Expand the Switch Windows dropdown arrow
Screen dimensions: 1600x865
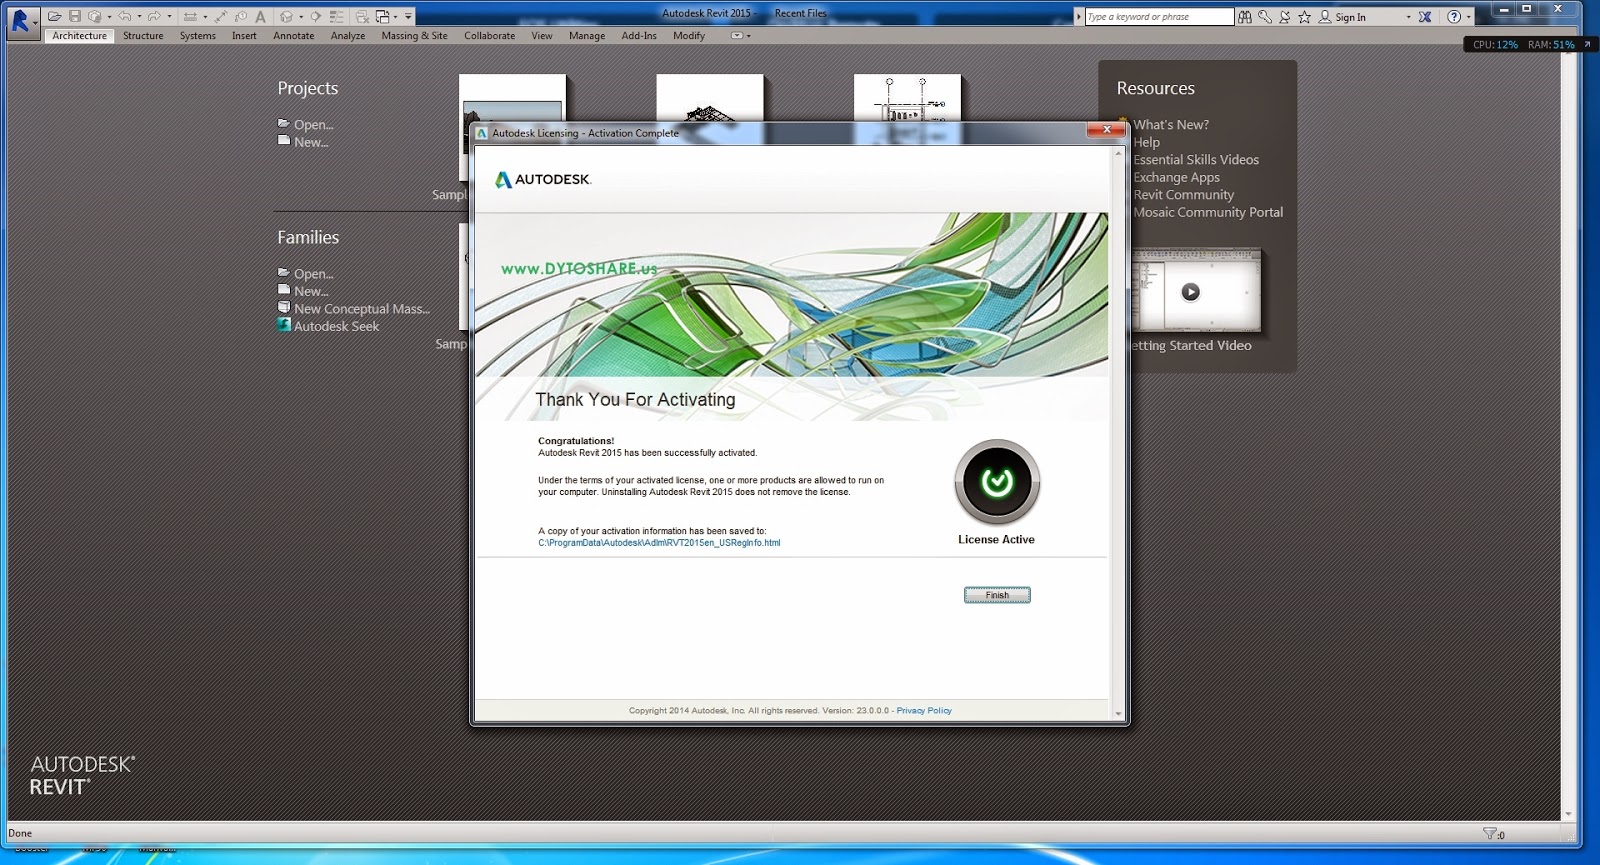[x=395, y=17]
